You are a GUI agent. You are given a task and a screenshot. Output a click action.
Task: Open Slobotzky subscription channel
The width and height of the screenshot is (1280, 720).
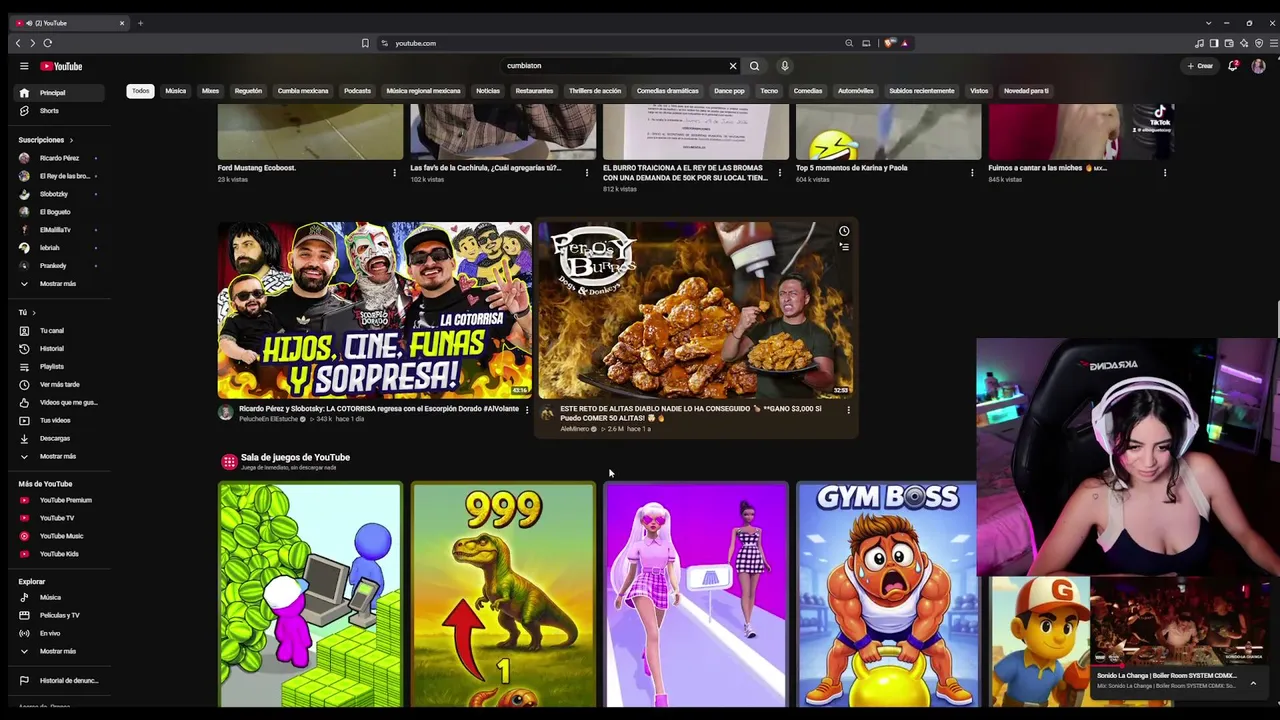coord(60,194)
